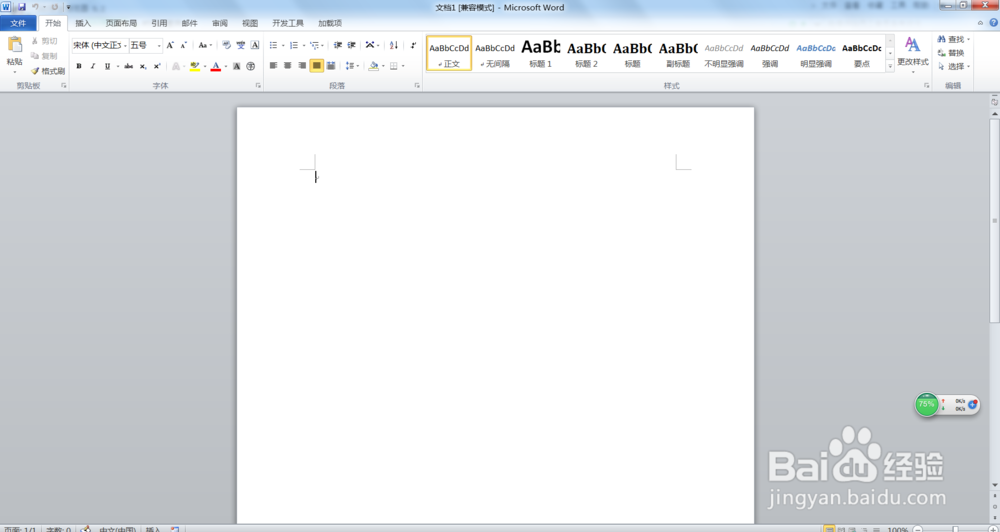Toggle Underline formatting
Screen dimensions: 1000x532
click(107, 66)
